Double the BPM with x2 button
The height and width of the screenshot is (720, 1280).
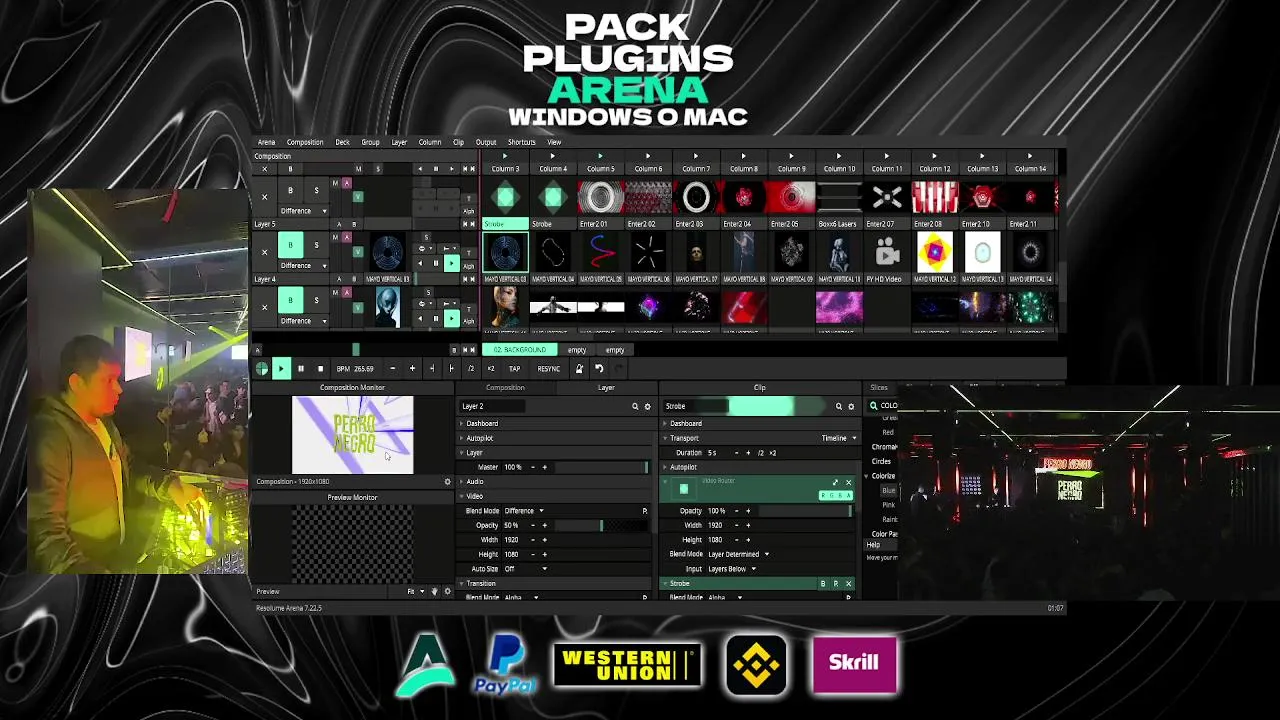[490, 369]
